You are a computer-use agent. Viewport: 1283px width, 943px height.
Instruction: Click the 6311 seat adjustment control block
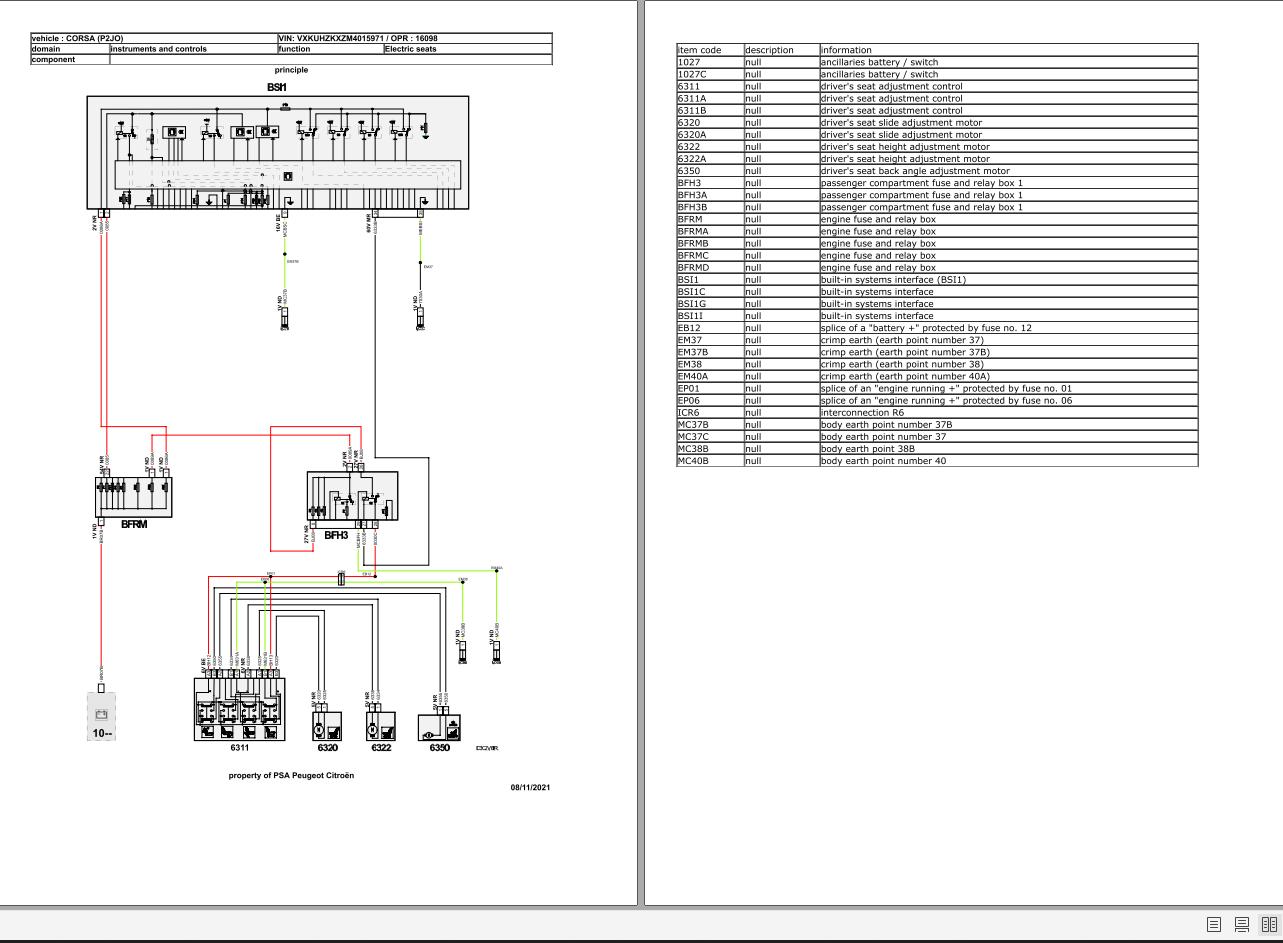point(238,710)
